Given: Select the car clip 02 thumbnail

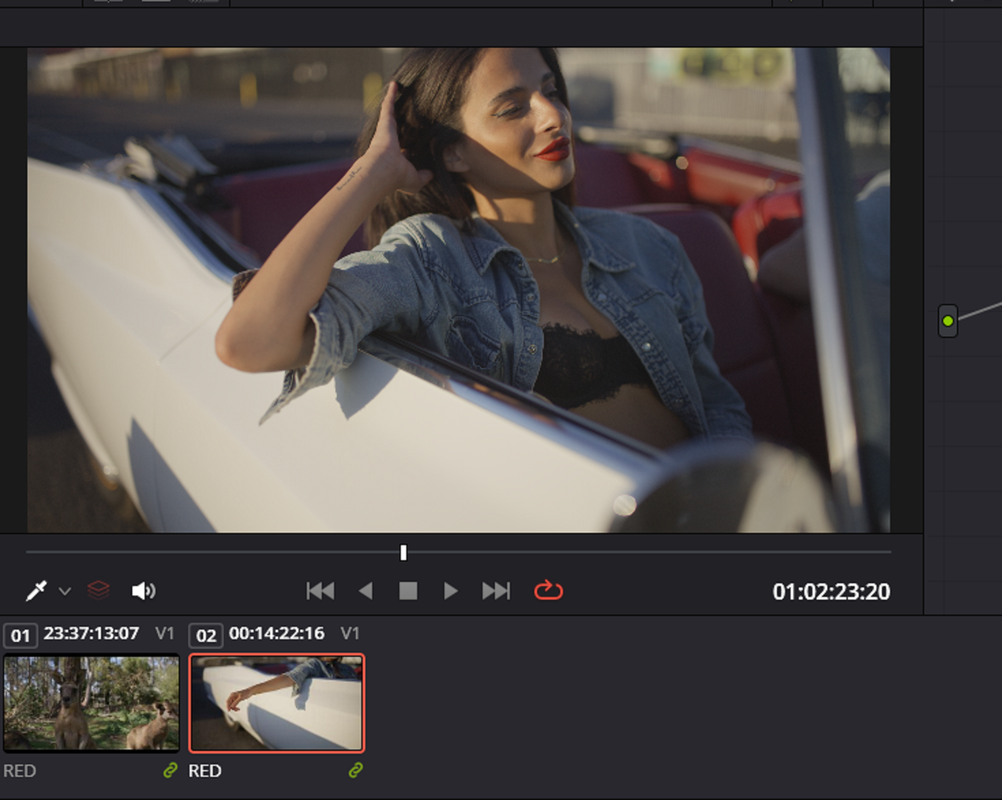Looking at the screenshot, I should coord(277,702).
